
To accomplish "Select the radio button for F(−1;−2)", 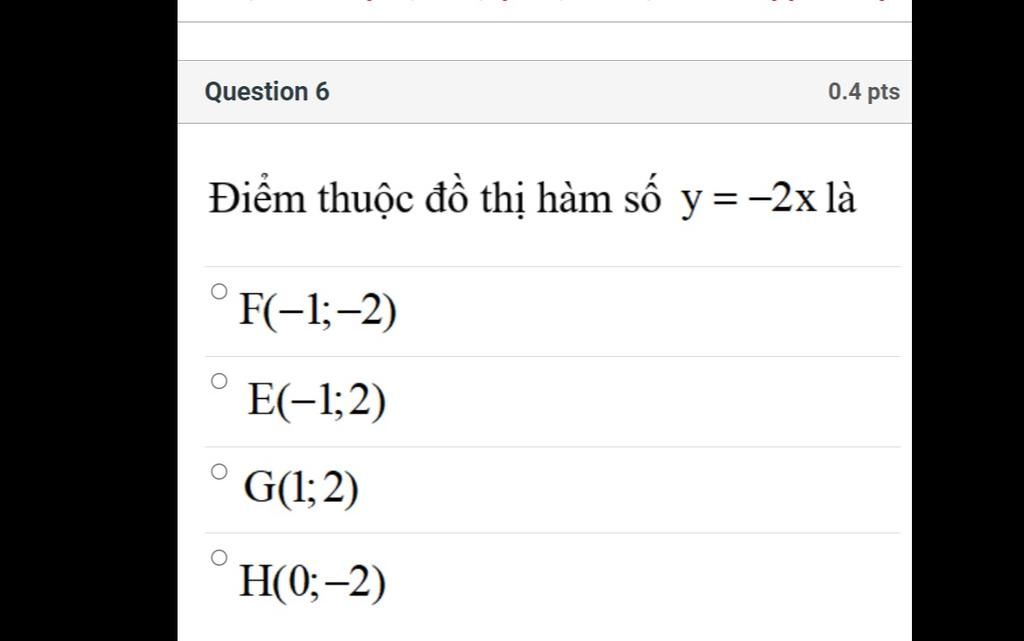I will pos(219,291).
